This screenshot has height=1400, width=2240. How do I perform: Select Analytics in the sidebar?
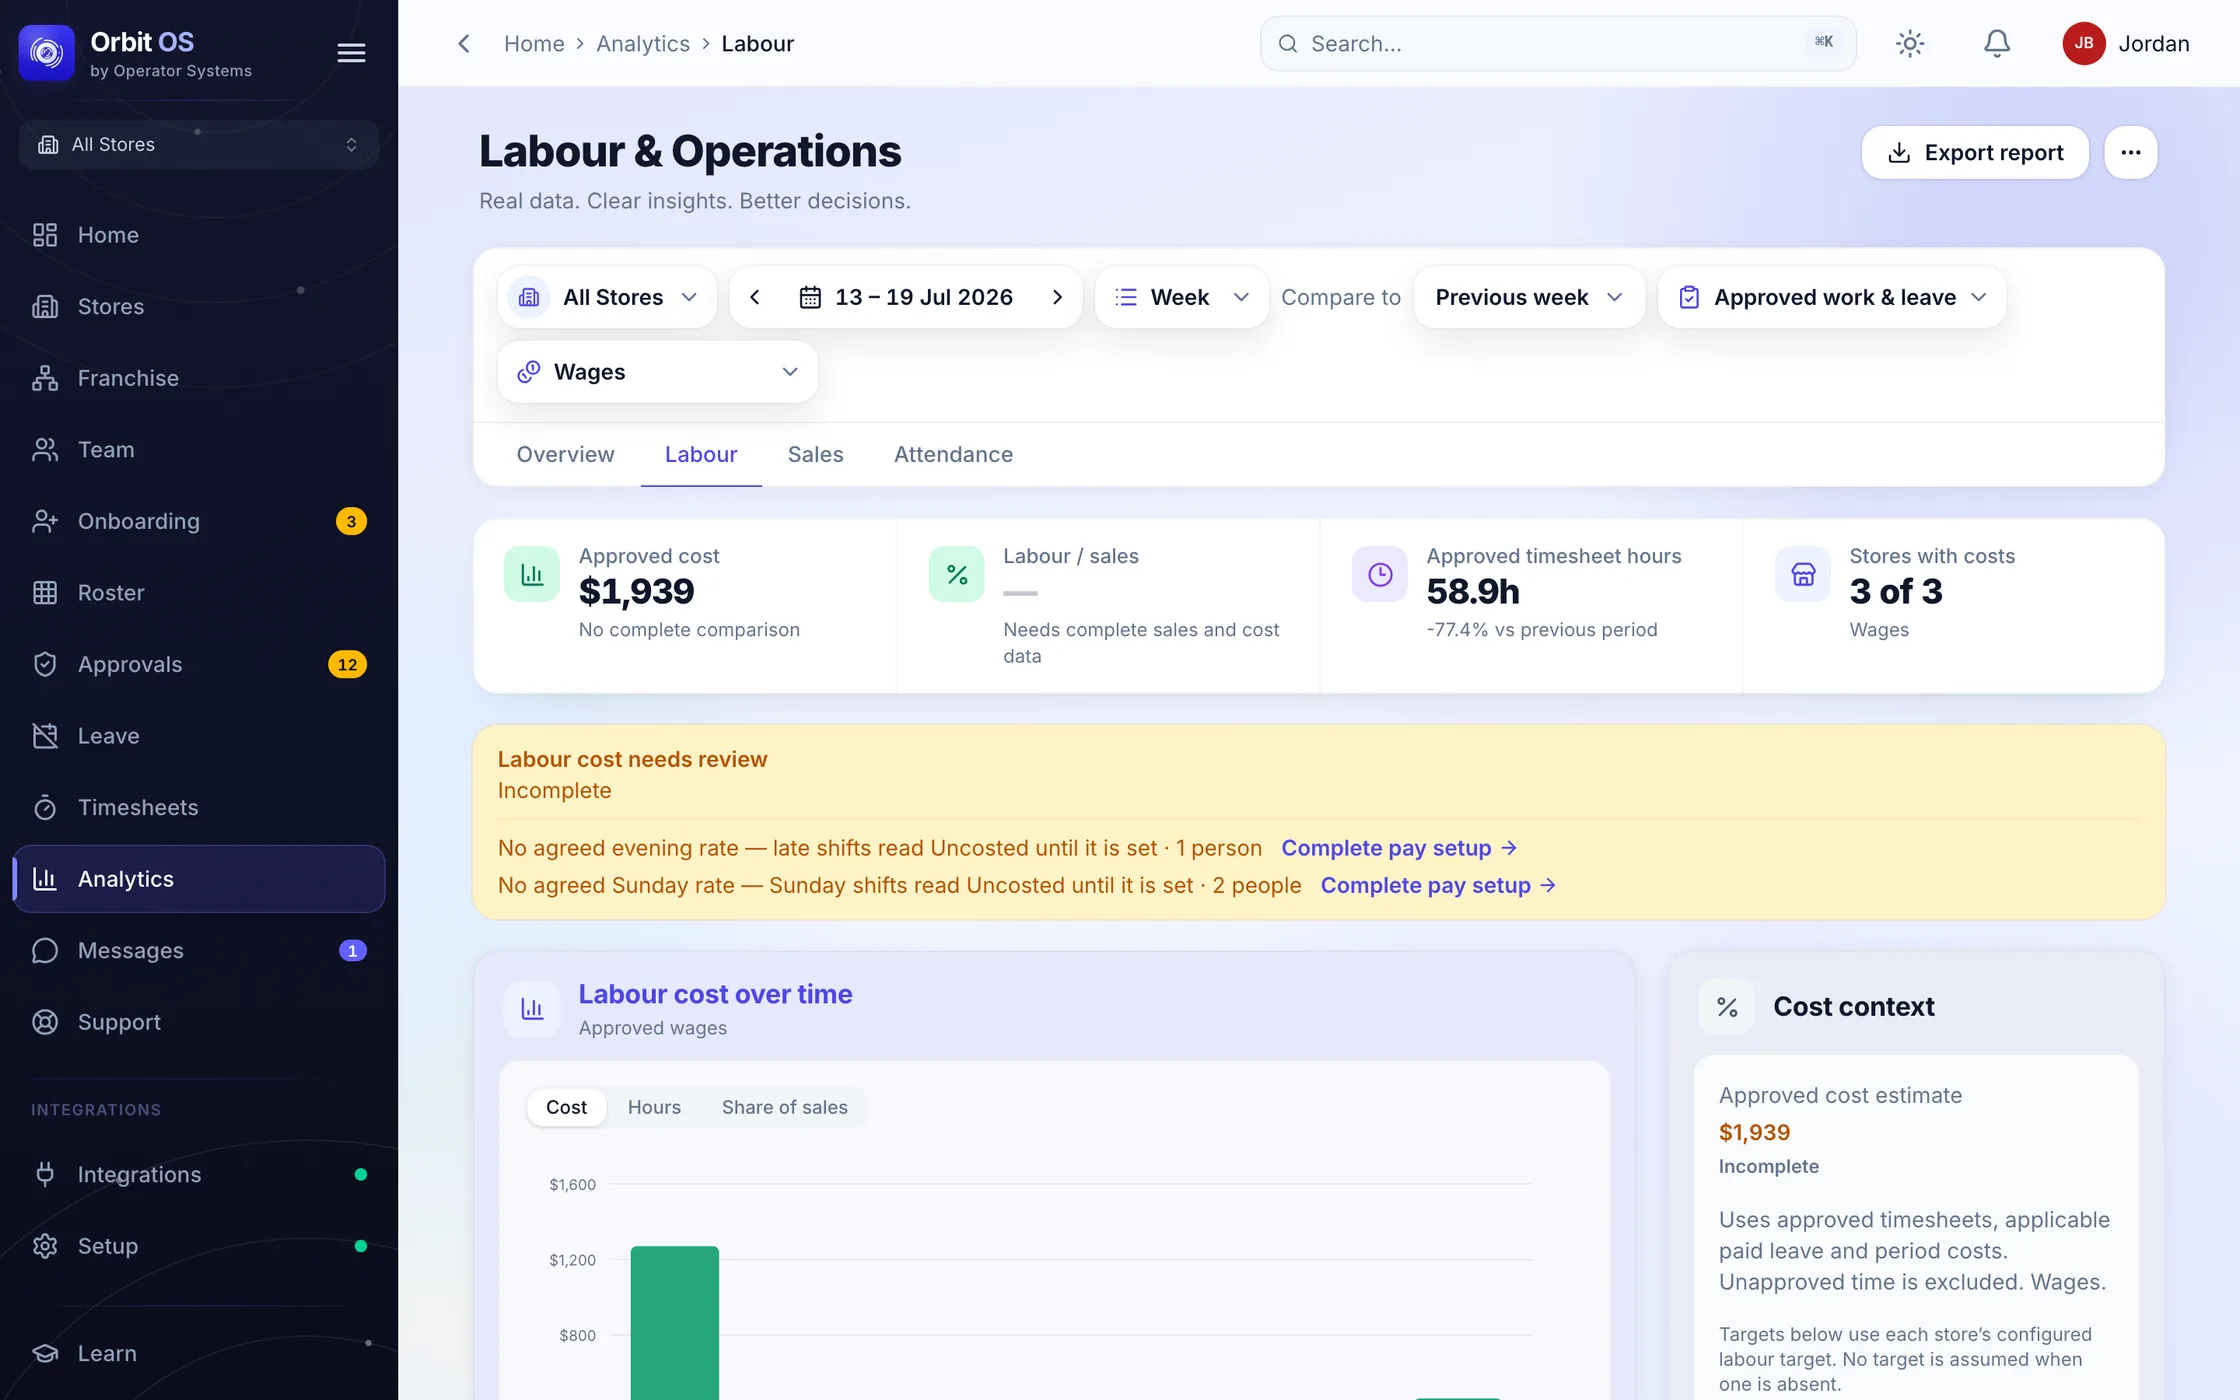pos(198,879)
